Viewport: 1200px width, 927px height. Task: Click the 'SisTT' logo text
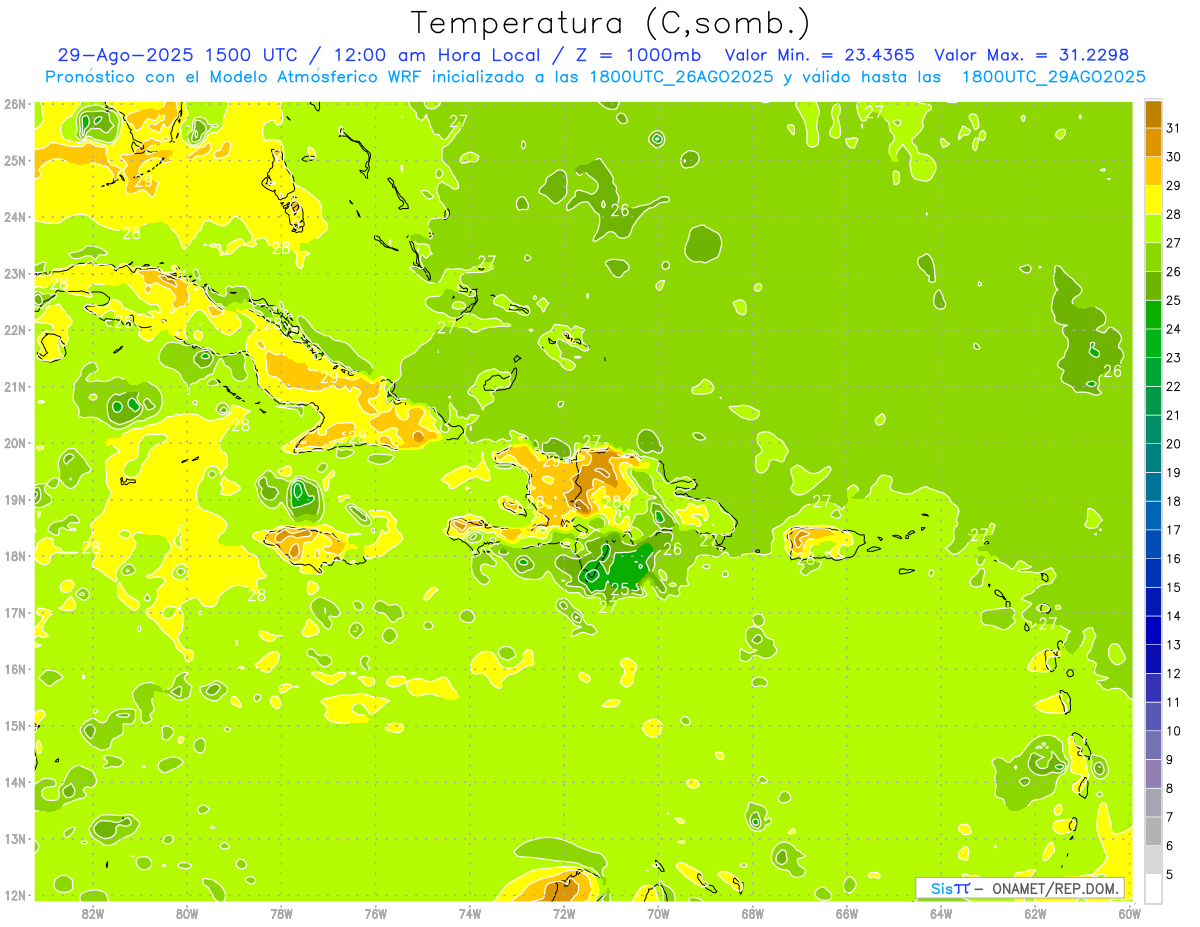pos(949,888)
